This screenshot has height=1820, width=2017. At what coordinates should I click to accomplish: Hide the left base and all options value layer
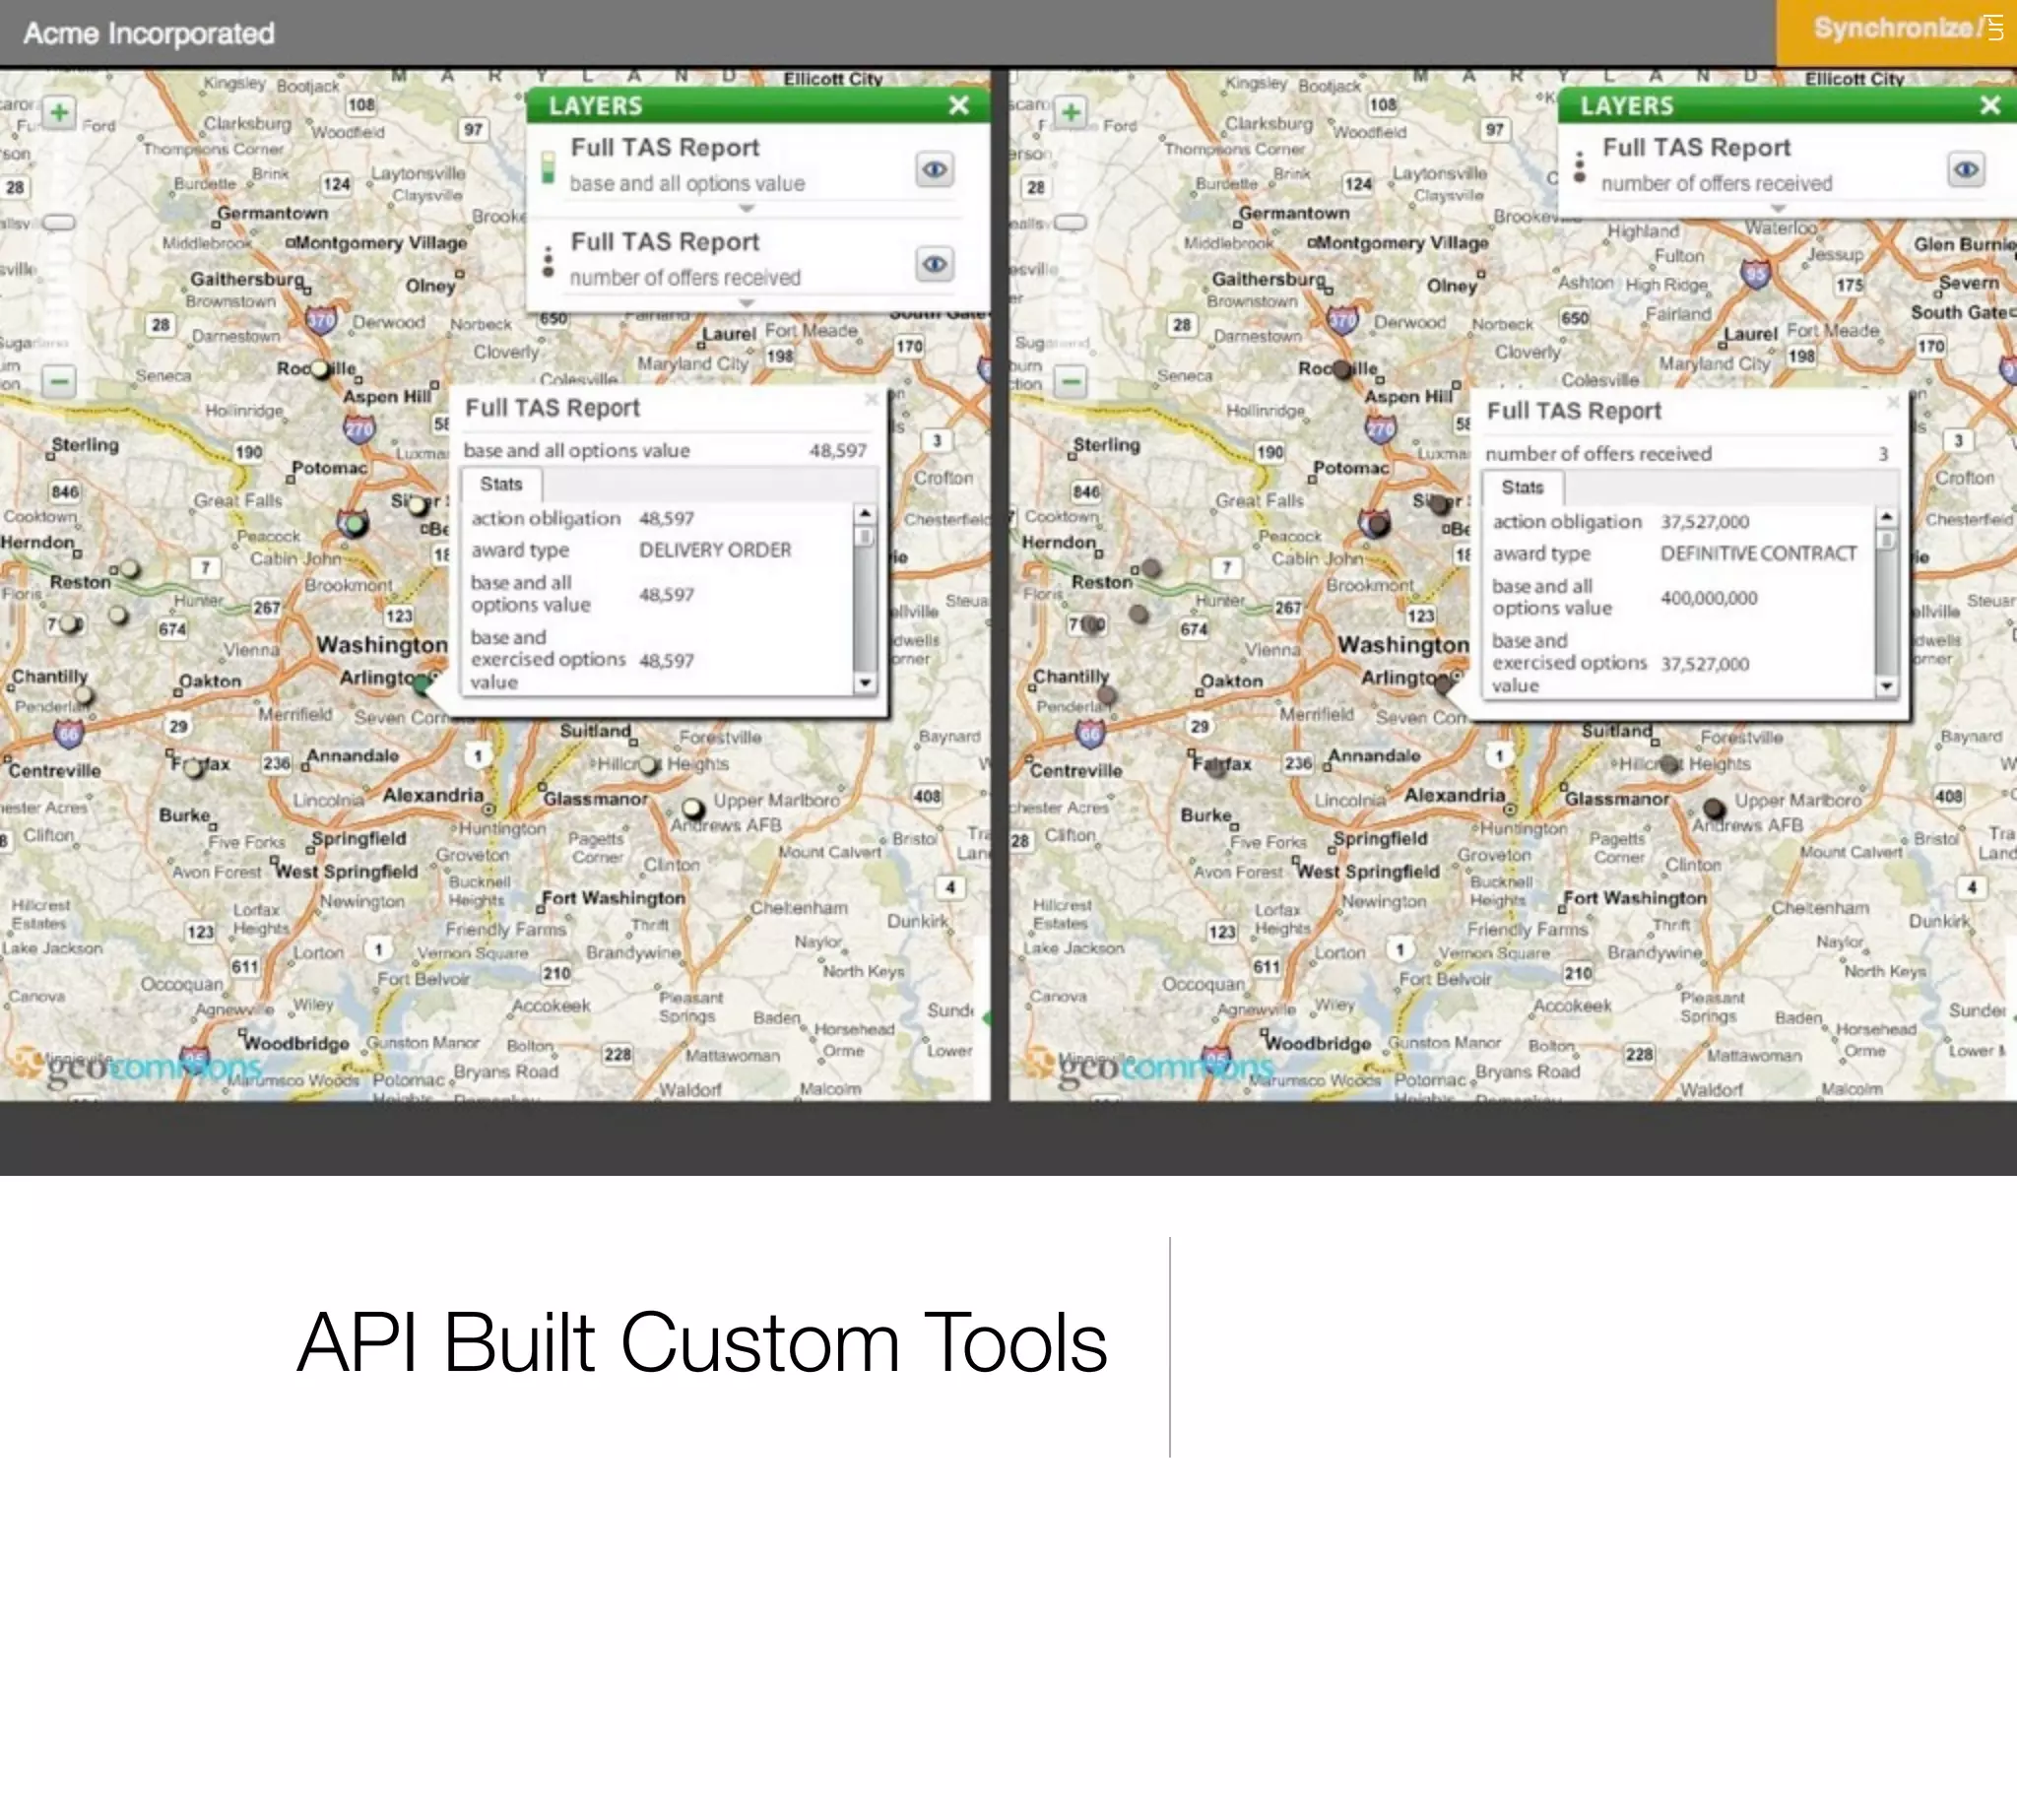click(935, 170)
